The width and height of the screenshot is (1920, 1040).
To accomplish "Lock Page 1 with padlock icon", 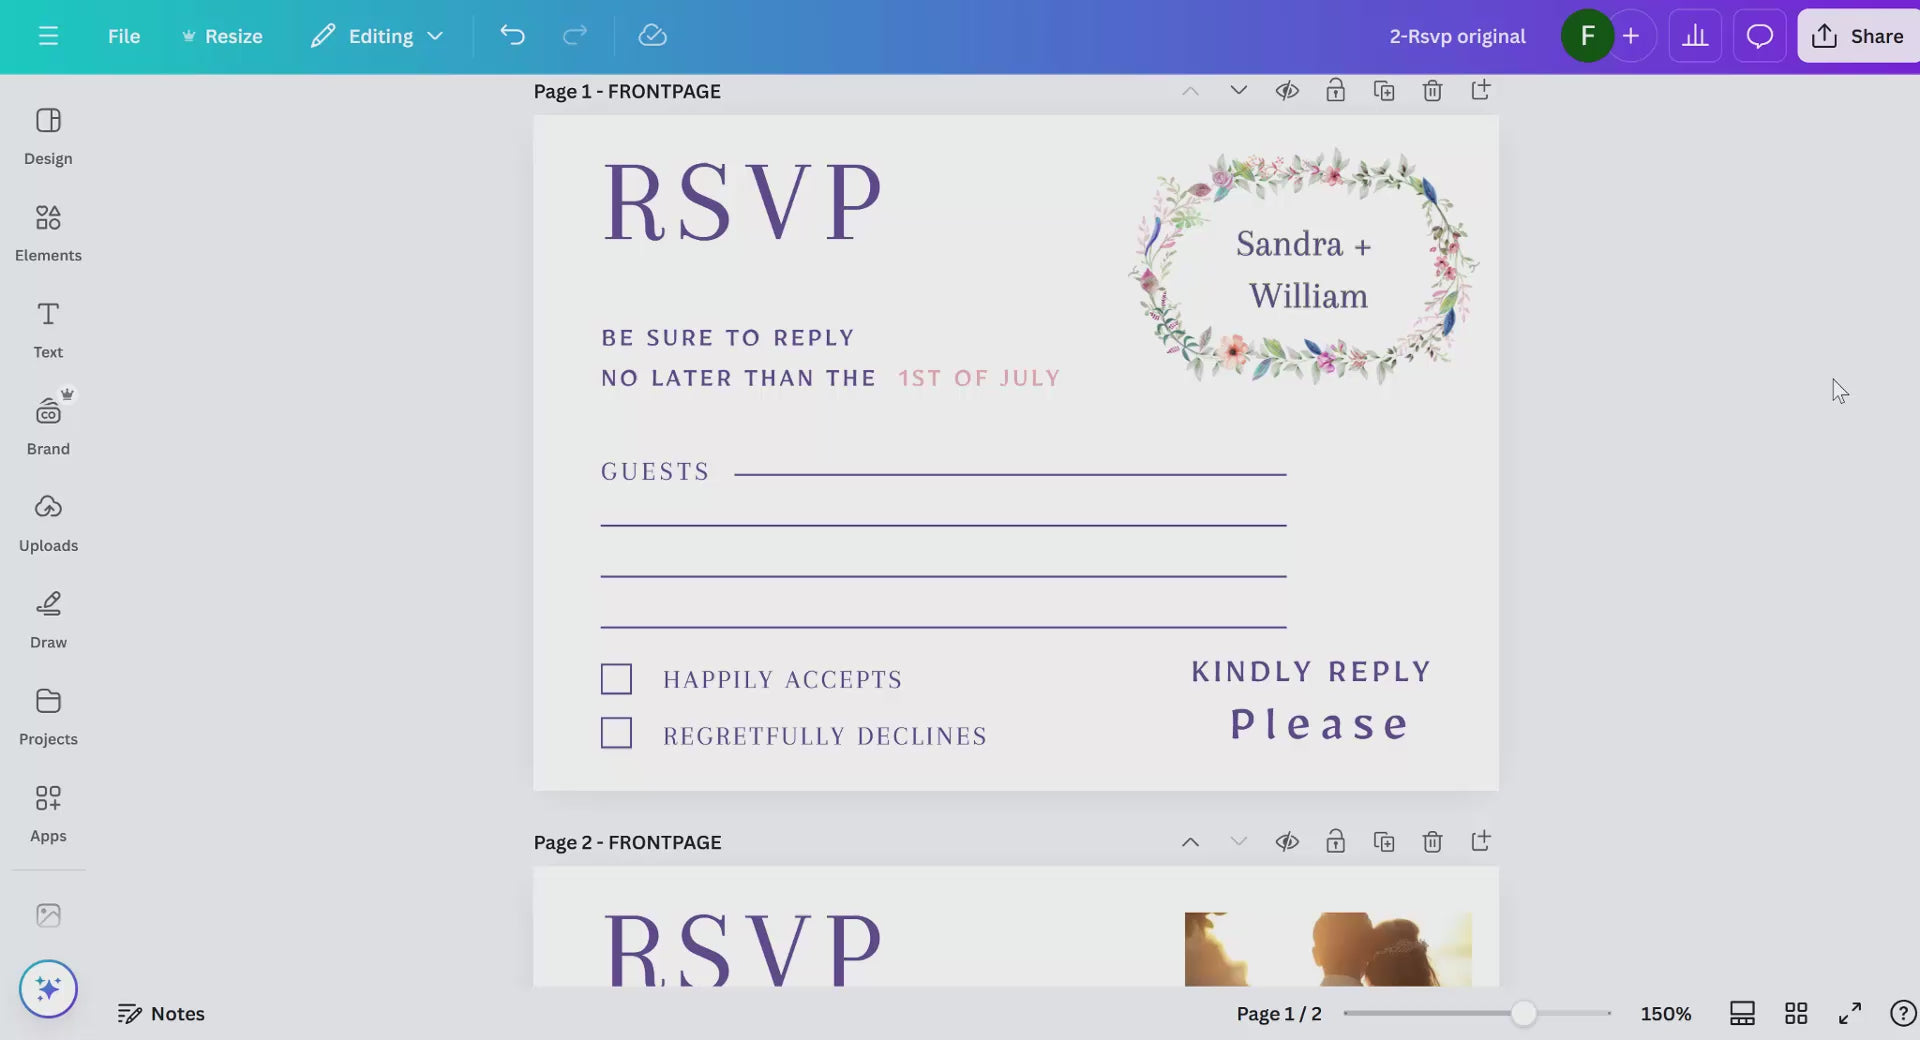I will [1335, 91].
